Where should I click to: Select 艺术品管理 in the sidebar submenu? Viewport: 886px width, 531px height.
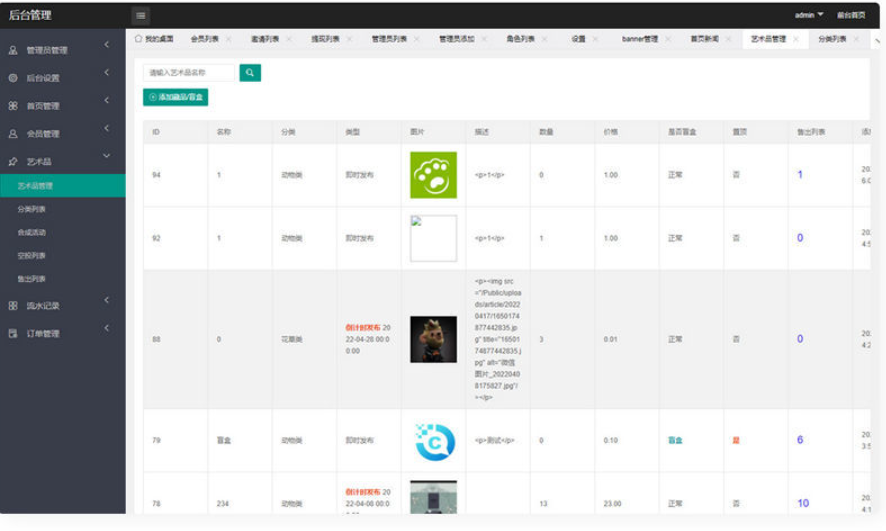pos(63,186)
